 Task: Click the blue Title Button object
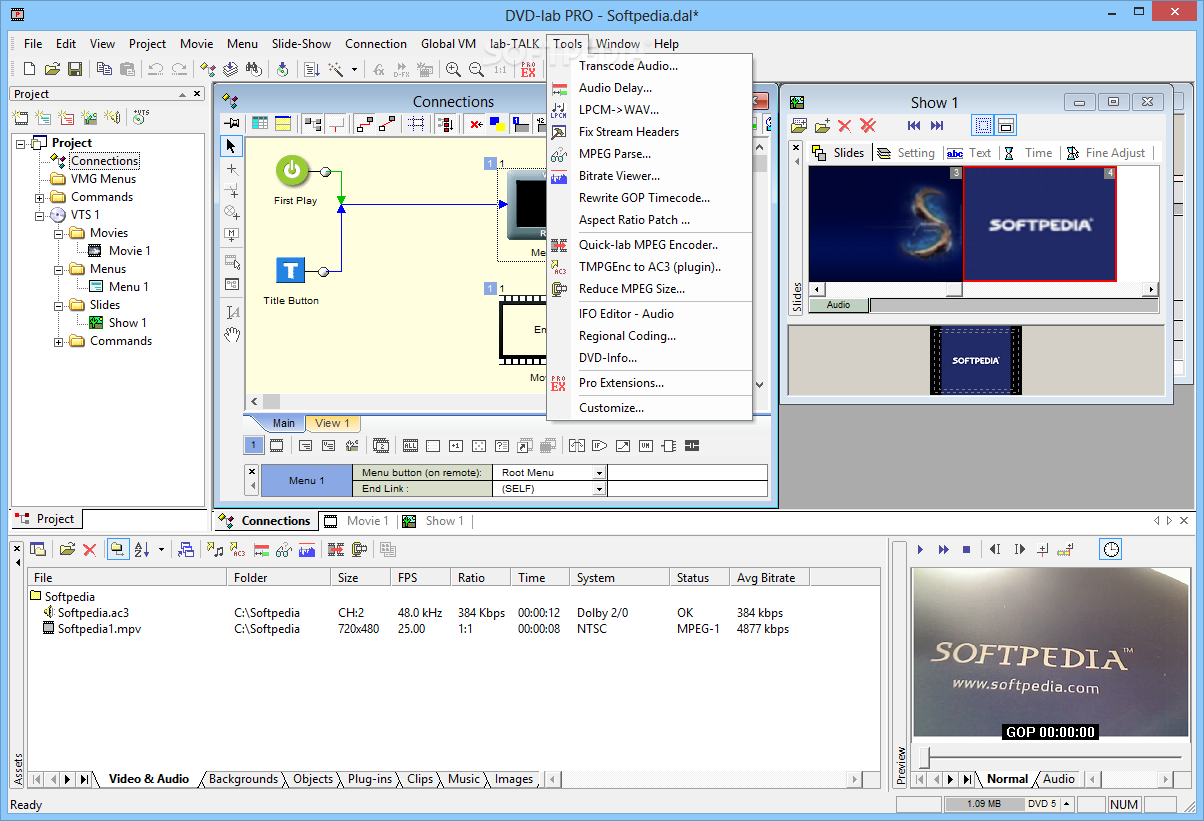(291, 270)
